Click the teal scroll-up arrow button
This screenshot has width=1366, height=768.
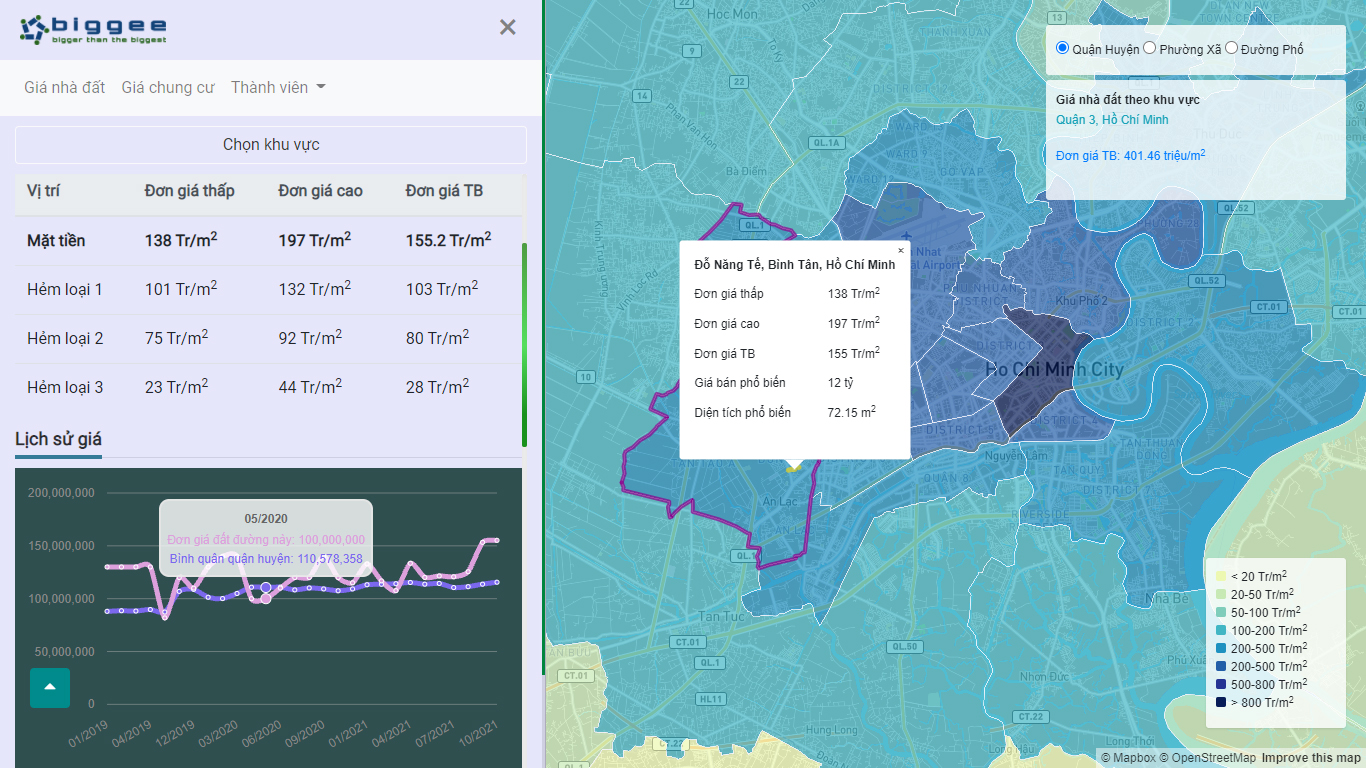(50, 688)
